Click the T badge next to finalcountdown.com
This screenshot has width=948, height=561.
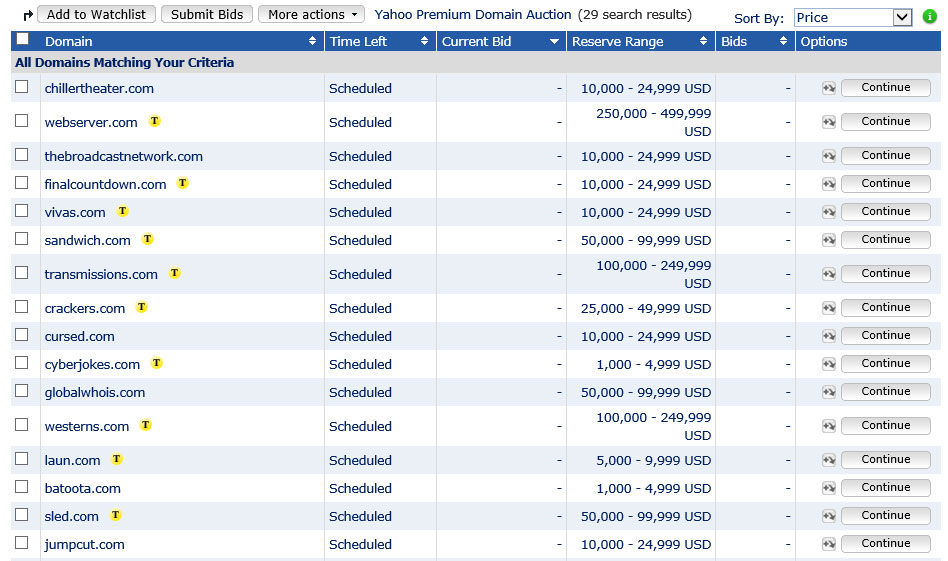pos(183,183)
